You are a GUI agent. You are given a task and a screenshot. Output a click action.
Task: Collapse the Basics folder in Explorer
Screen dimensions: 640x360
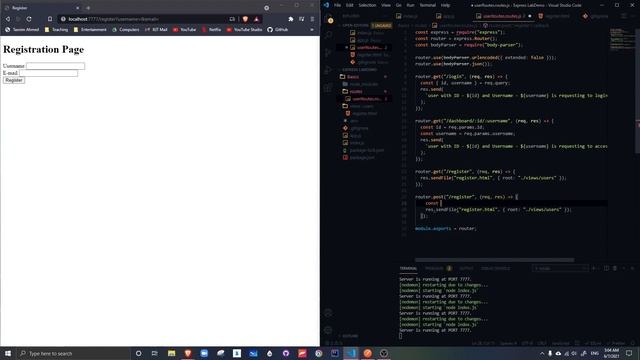363,77
